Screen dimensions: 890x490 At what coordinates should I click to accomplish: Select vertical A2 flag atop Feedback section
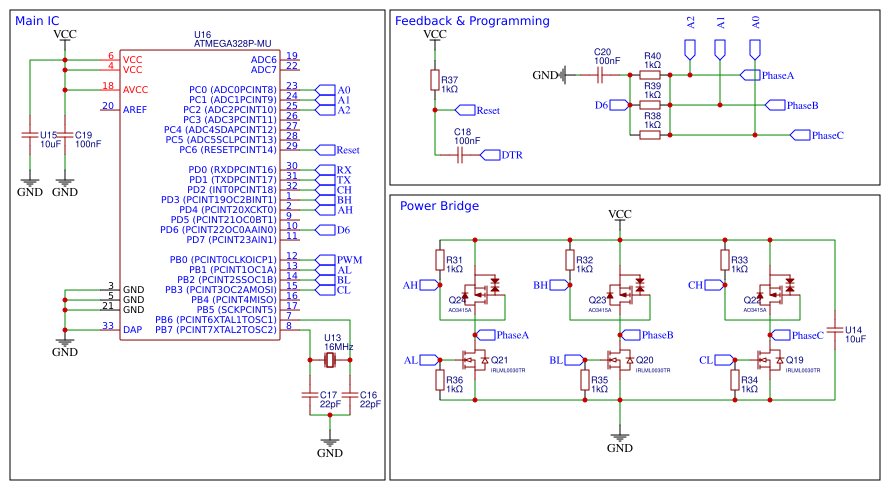point(690,50)
